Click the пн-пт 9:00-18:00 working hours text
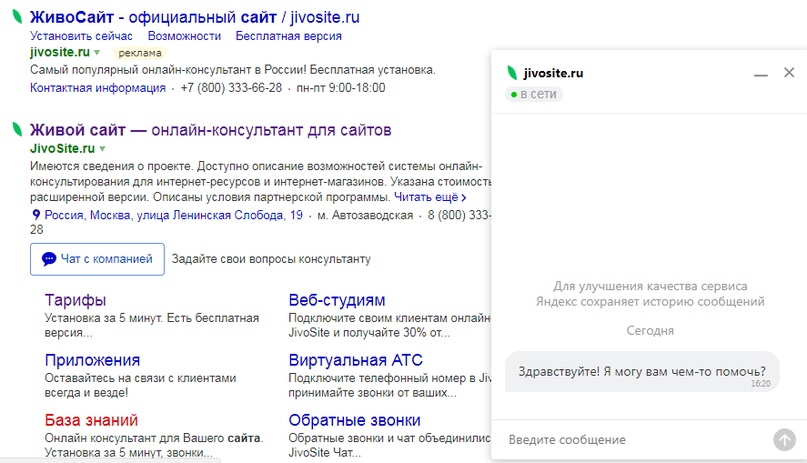The width and height of the screenshot is (807, 463). click(341, 87)
